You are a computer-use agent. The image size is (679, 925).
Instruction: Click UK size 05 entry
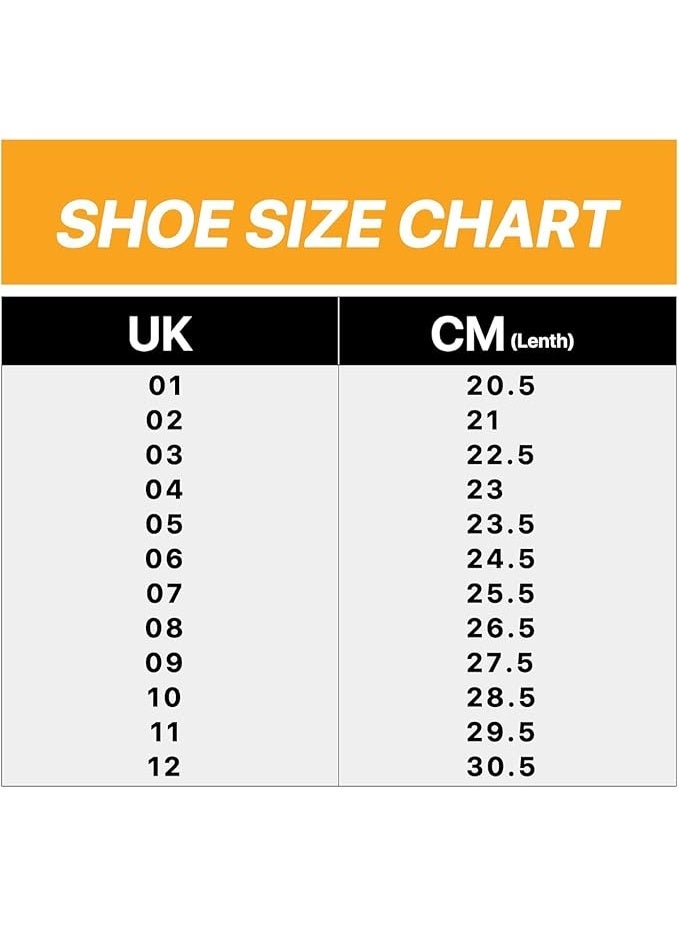tap(165, 524)
